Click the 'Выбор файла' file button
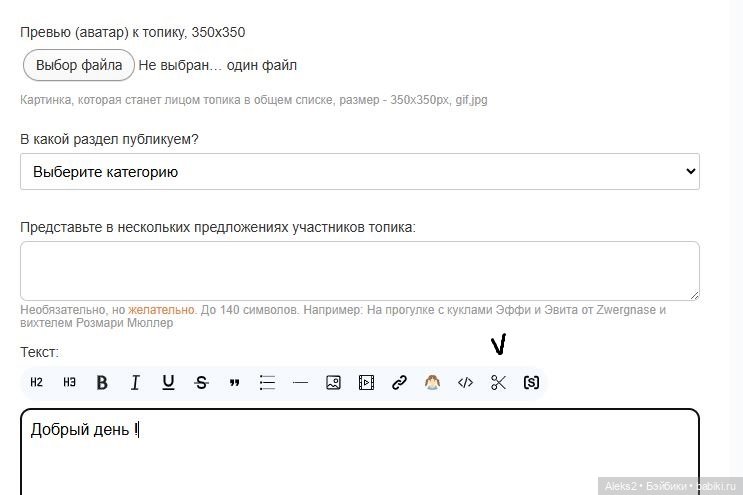 pos(79,65)
